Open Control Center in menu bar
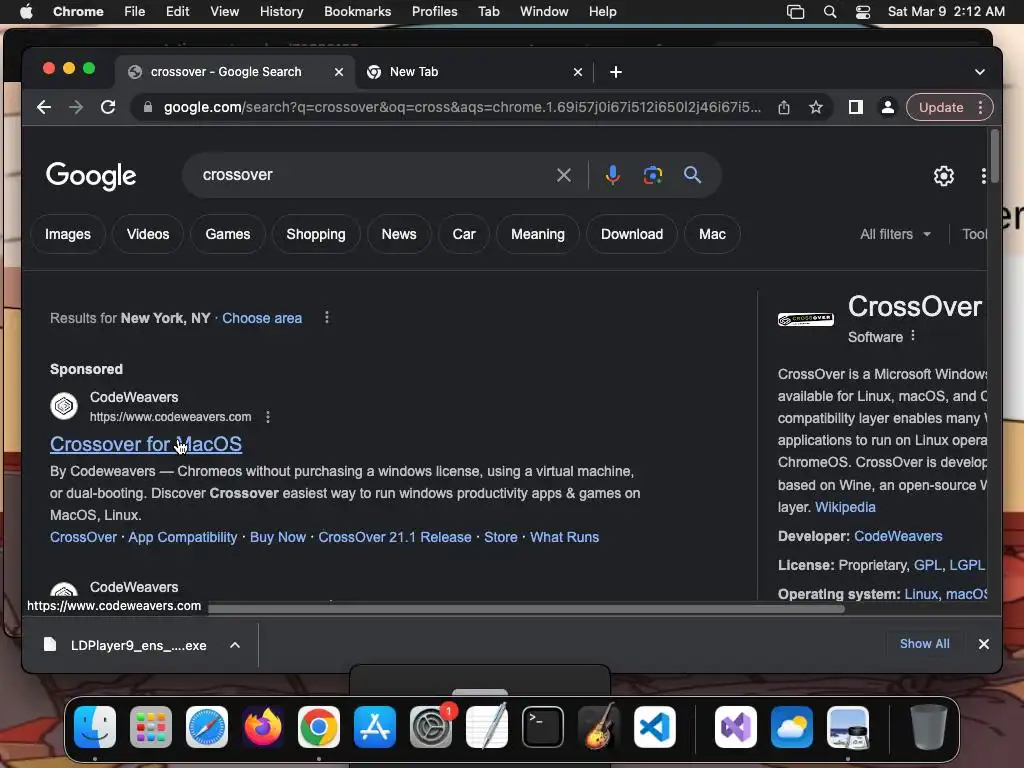The width and height of the screenshot is (1024, 768). click(x=863, y=12)
